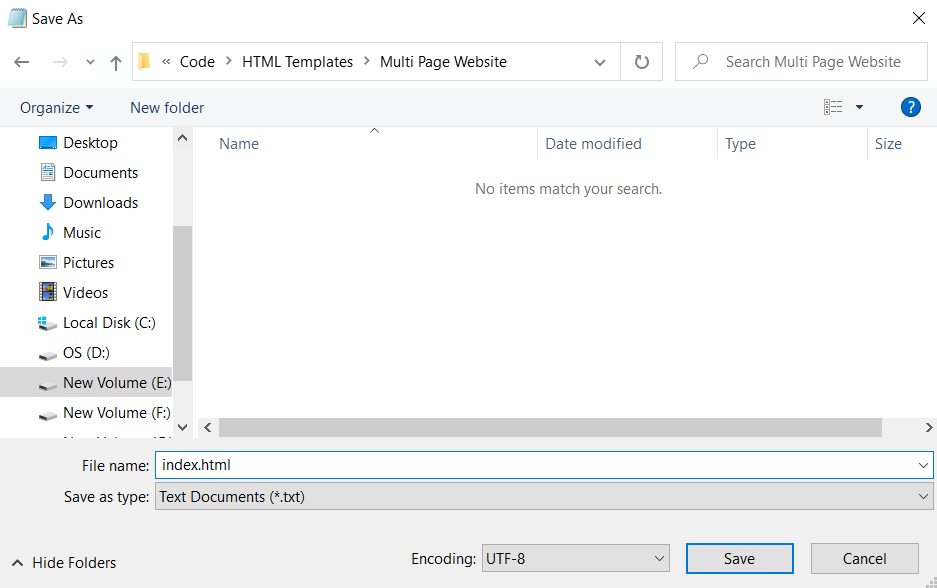
Task: Select New Volume (F:) drive
Action: coord(117,412)
